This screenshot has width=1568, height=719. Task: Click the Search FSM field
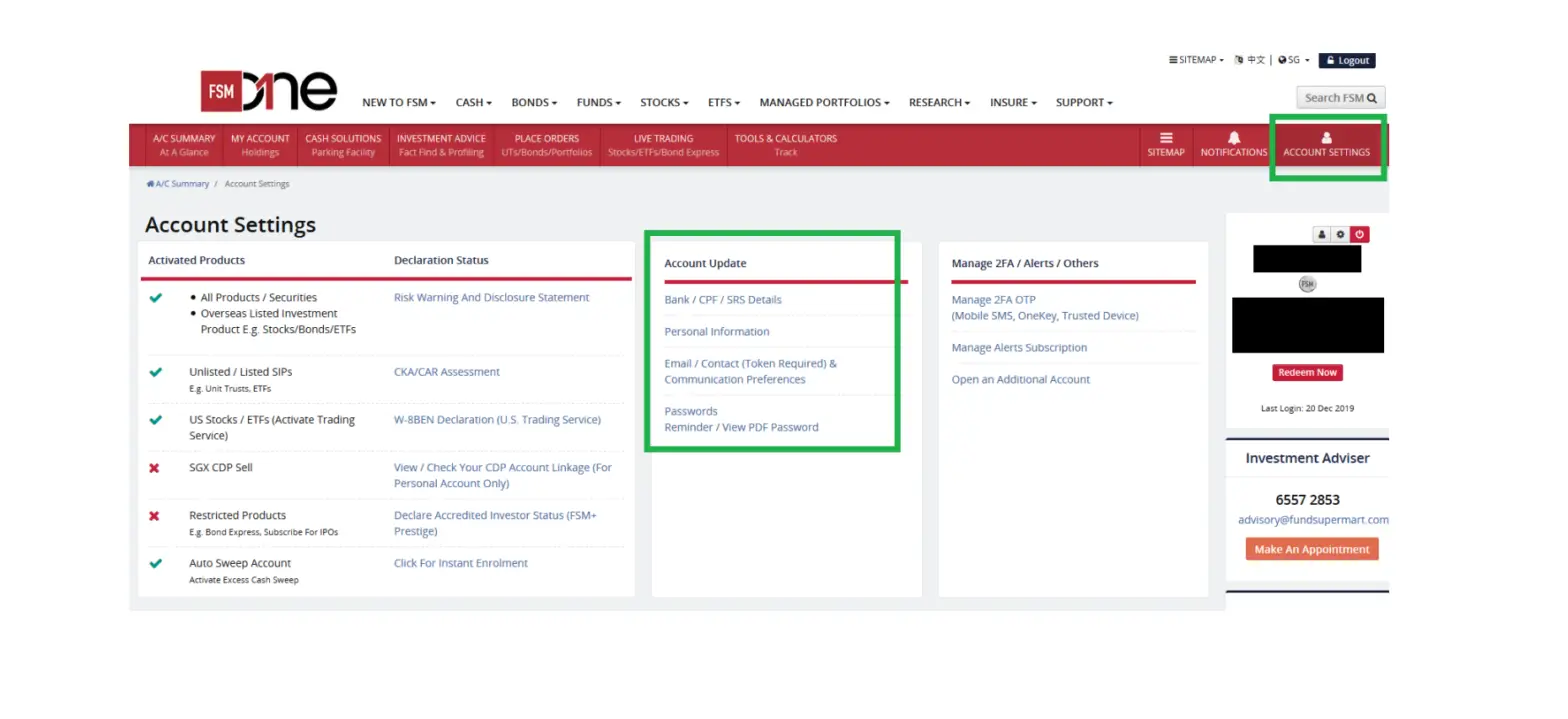(x=1341, y=98)
